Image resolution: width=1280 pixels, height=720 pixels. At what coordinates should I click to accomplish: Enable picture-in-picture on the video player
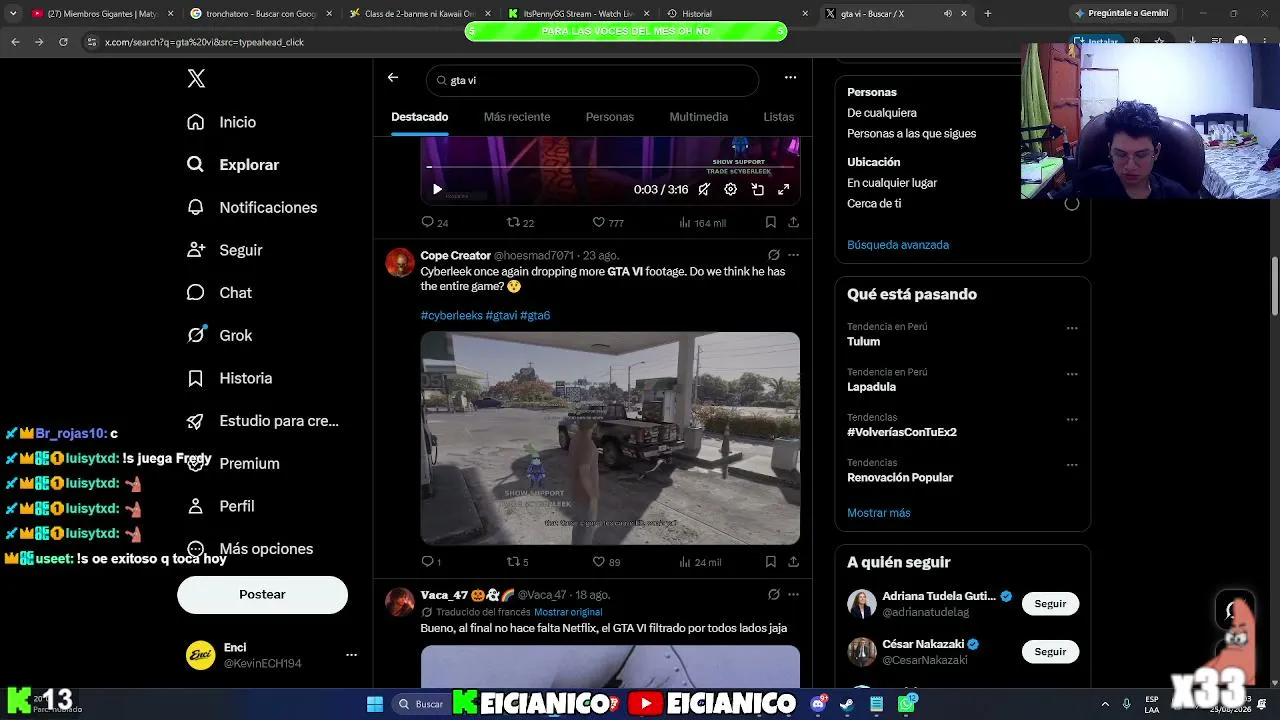[x=757, y=189]
